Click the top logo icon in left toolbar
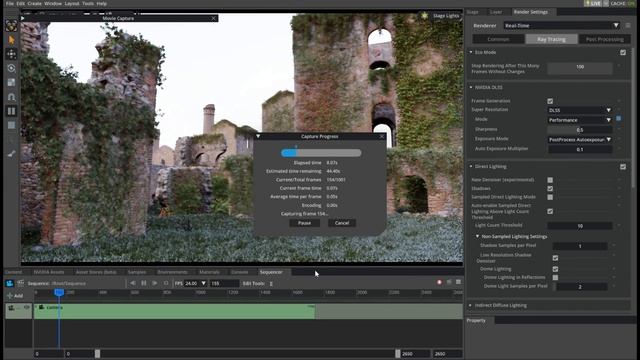This screenshot has width=640, height=360. point(11,26)
